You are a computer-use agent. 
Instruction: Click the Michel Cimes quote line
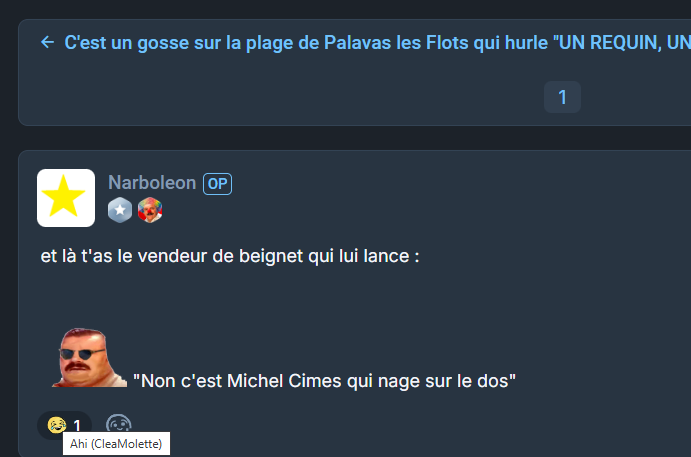tap(324, 381)
